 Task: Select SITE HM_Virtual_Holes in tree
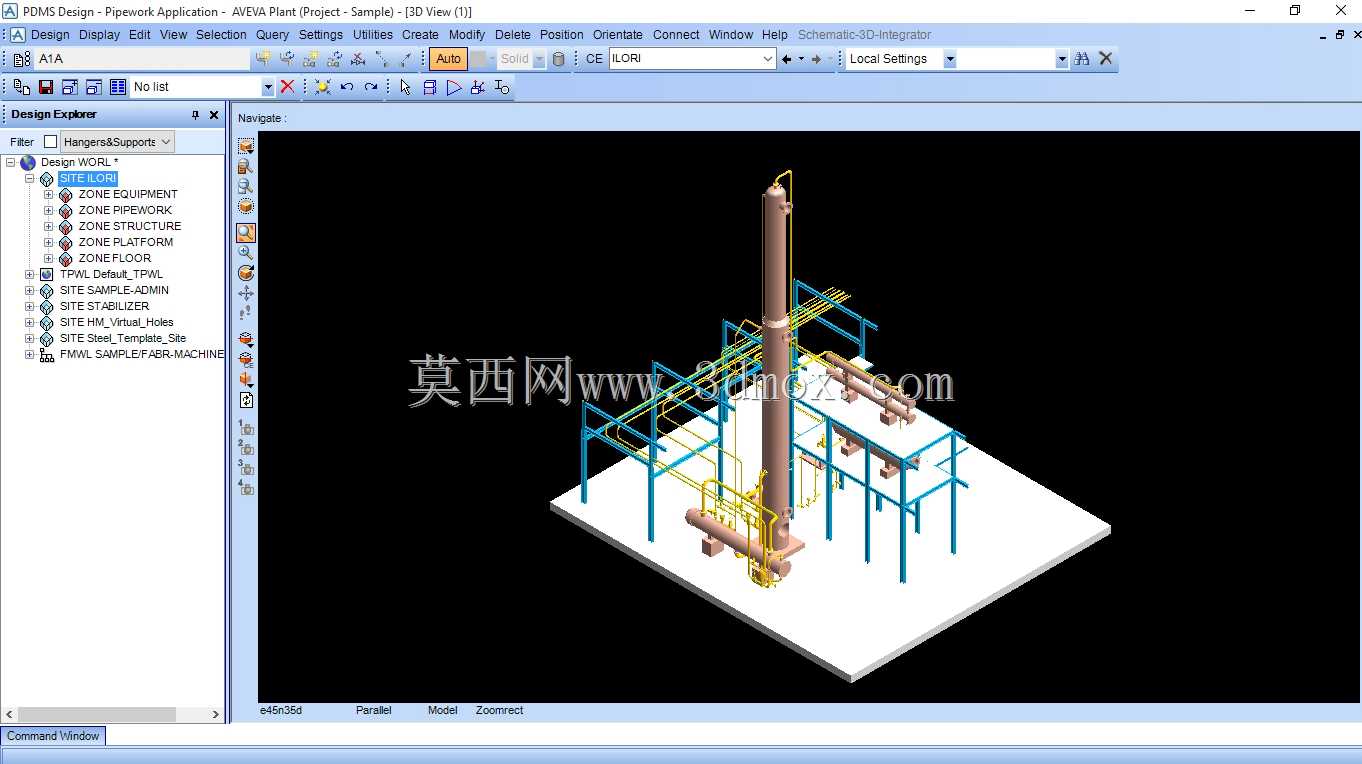click(x=116, y=322)
